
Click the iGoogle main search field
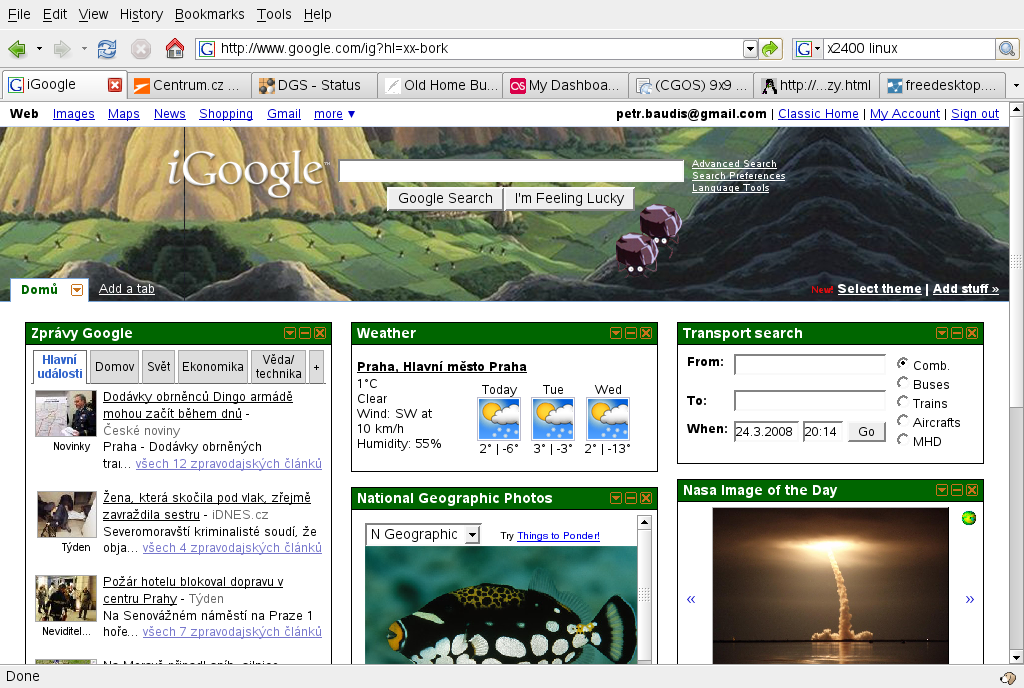(511, 171)
